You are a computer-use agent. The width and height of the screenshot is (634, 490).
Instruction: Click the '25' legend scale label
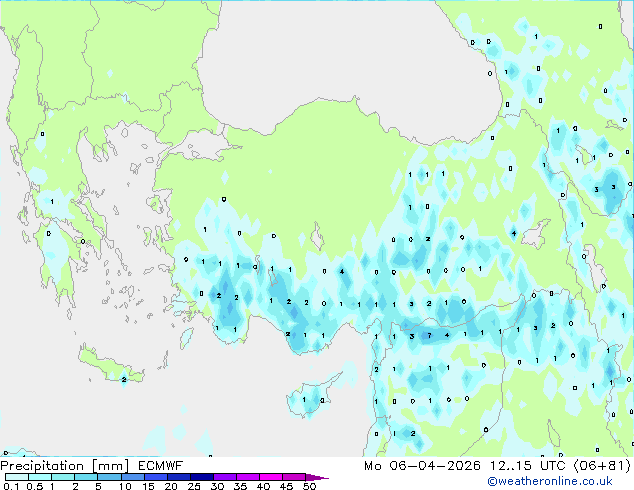point(194,486)
